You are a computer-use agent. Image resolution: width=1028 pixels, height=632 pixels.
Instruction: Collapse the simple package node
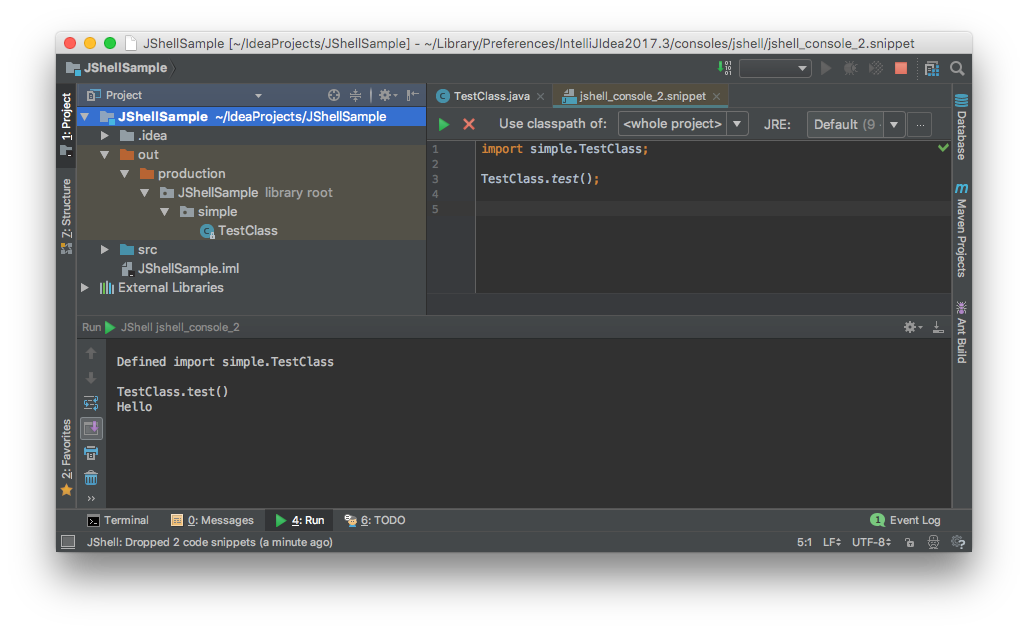pos(165,212)
